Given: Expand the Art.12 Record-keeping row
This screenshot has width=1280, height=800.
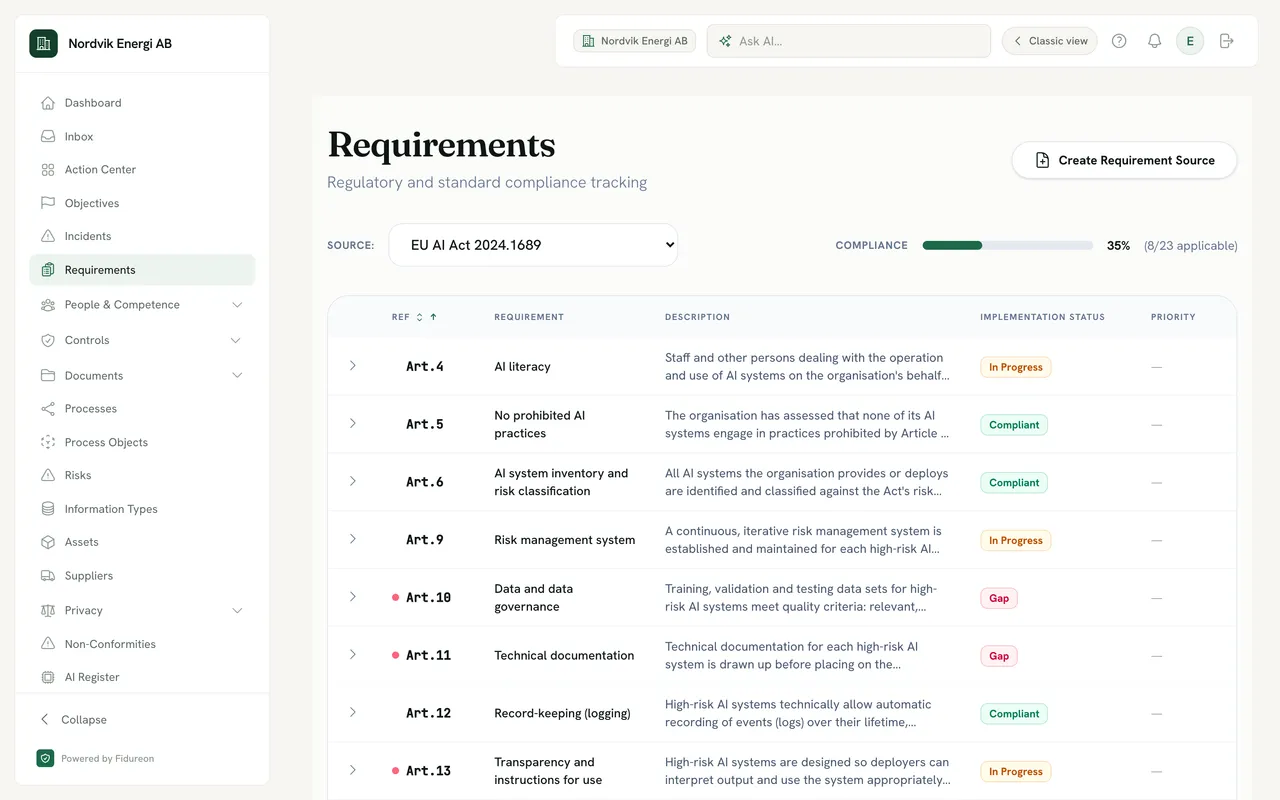Looking at the screenshot, I should click(353, 713).
